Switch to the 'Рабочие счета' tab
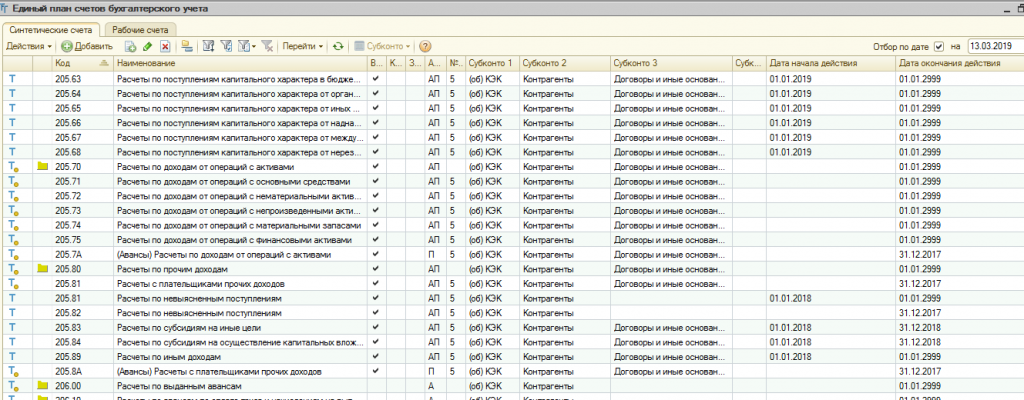1024x400 pixels. tap(141, 30)
